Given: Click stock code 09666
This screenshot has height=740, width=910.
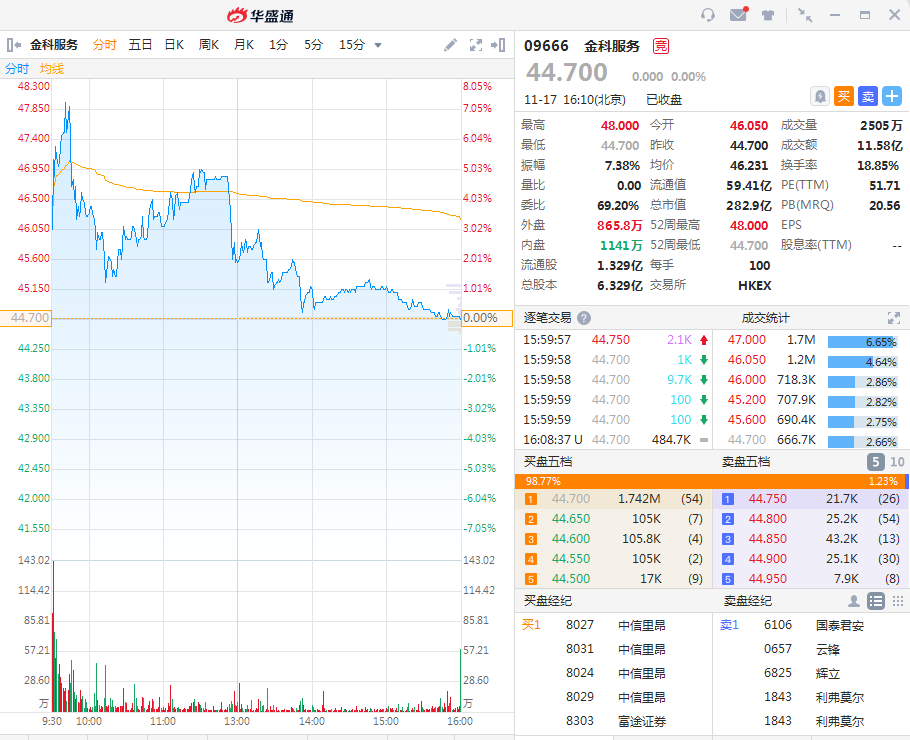Looking at the screenshot, I should click(546, 46).
